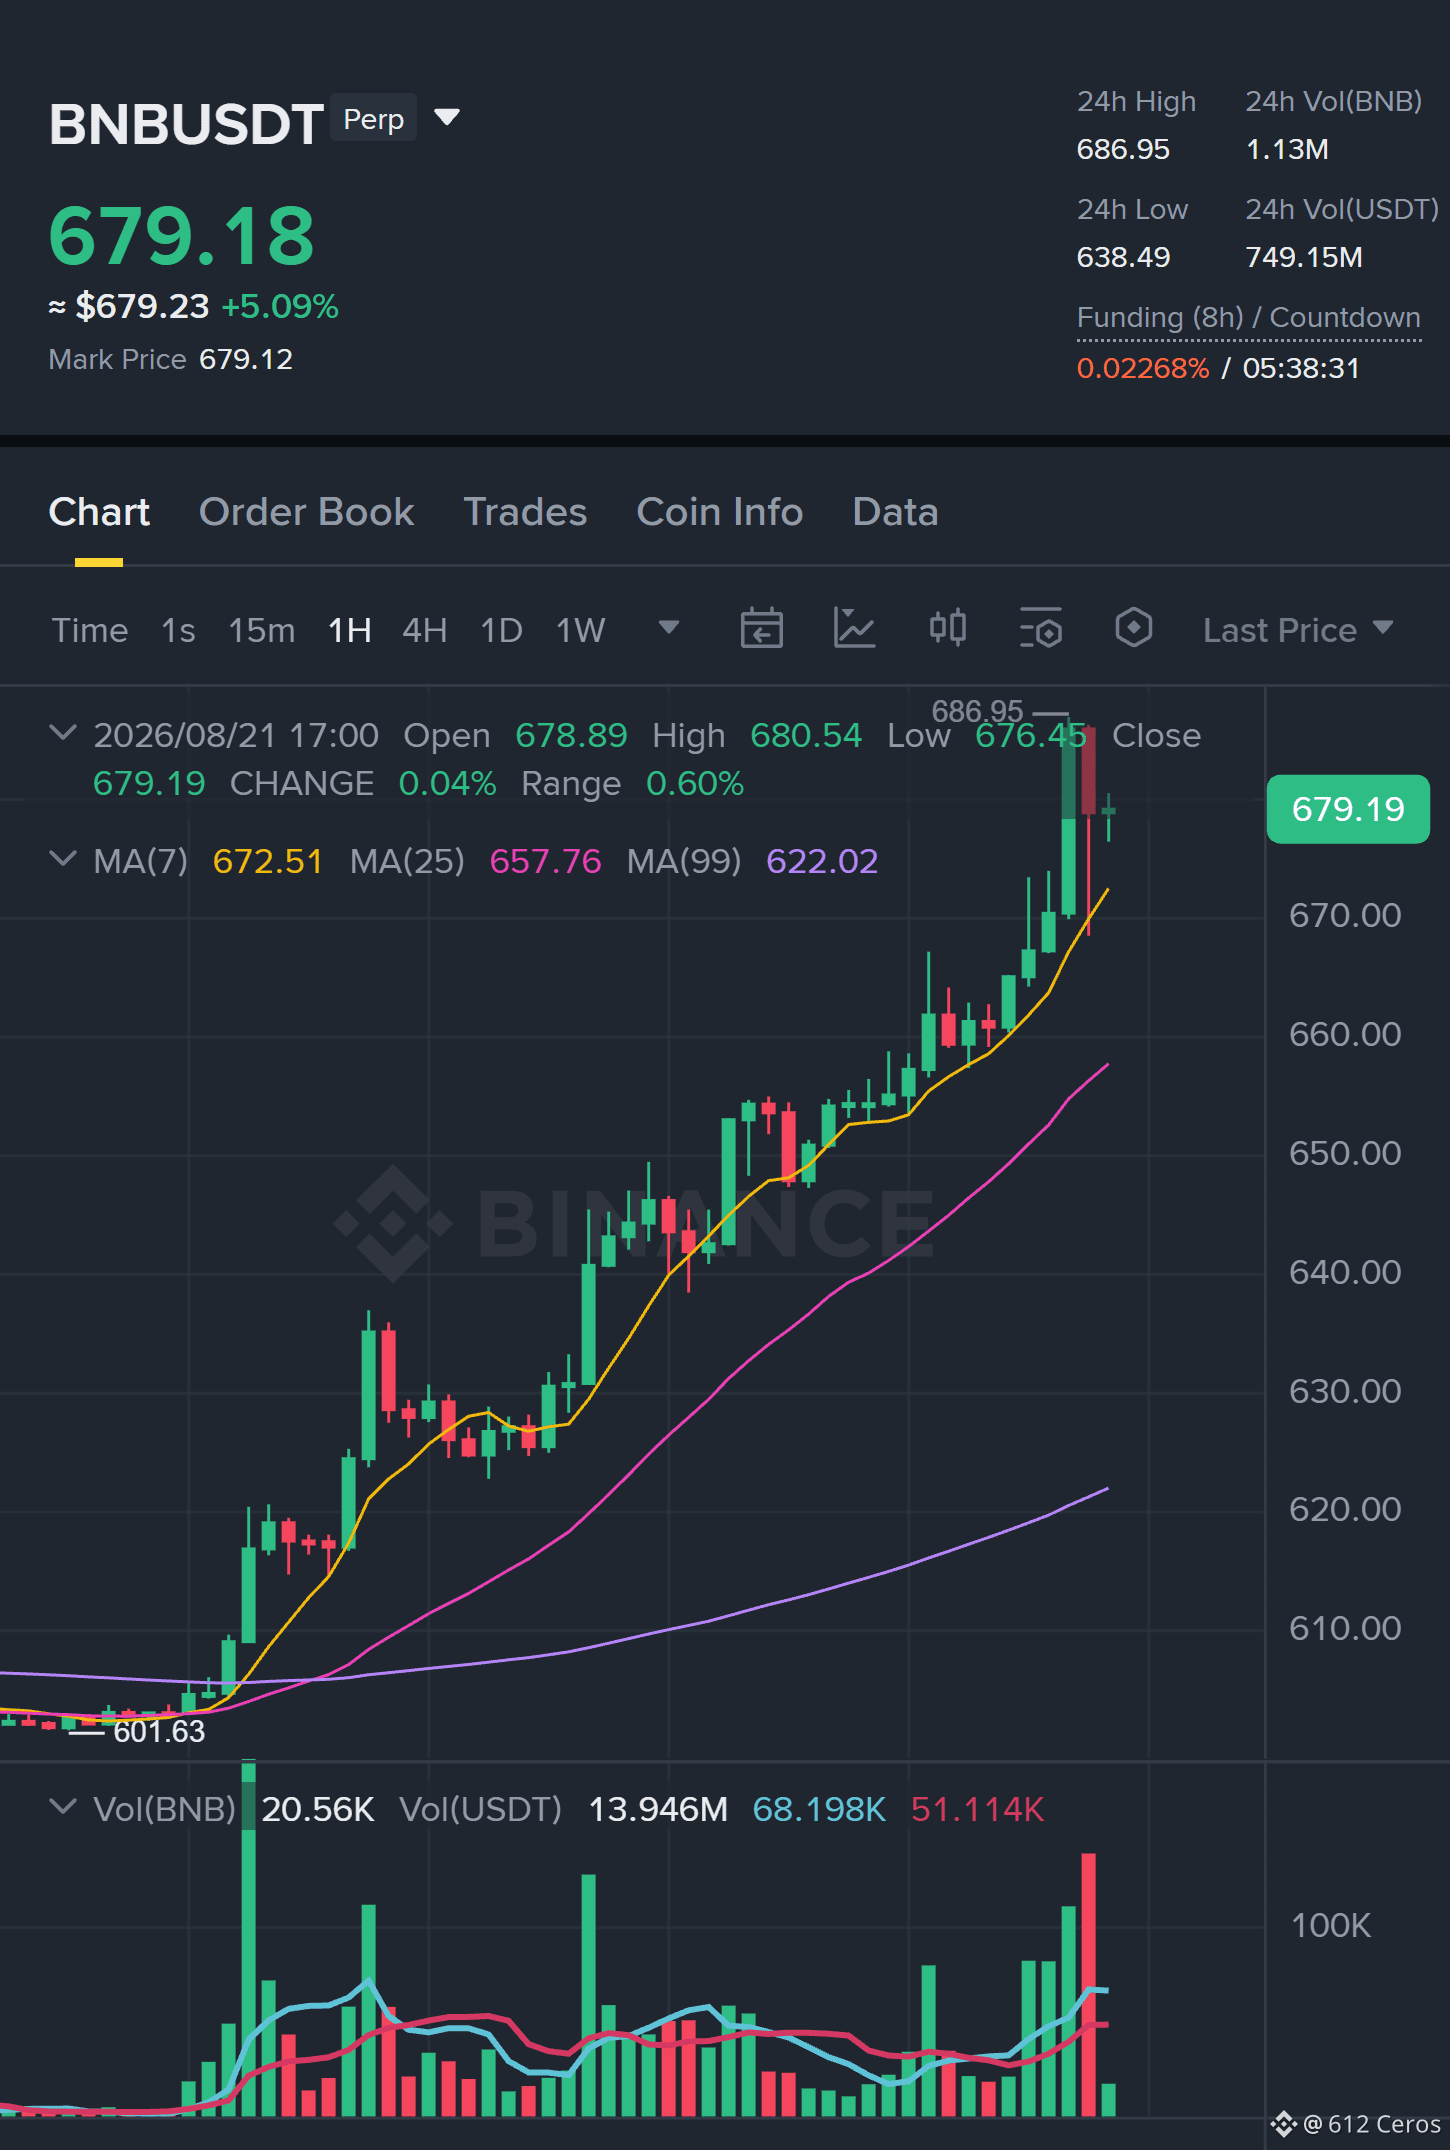Tap the candle timestamp 2026/08/21 17:00

click(236, 735)
